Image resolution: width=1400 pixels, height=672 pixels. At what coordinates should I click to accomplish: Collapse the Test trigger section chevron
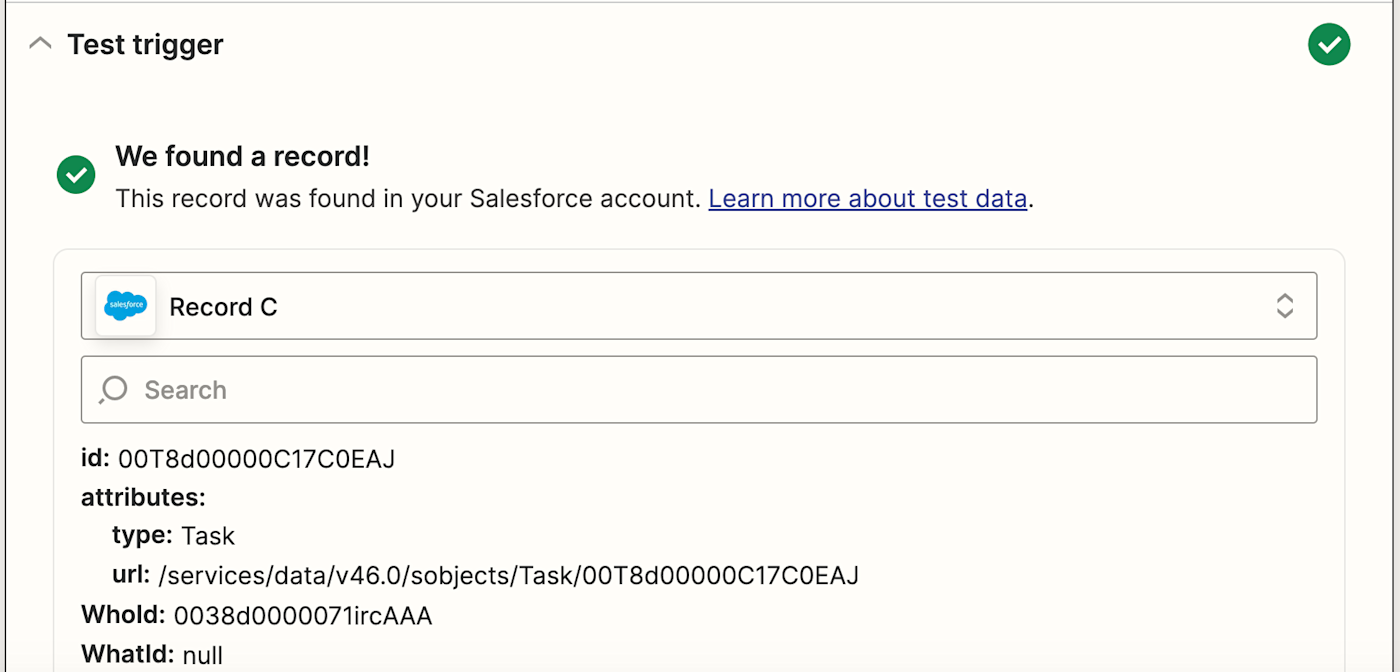(x=40, y=44)
